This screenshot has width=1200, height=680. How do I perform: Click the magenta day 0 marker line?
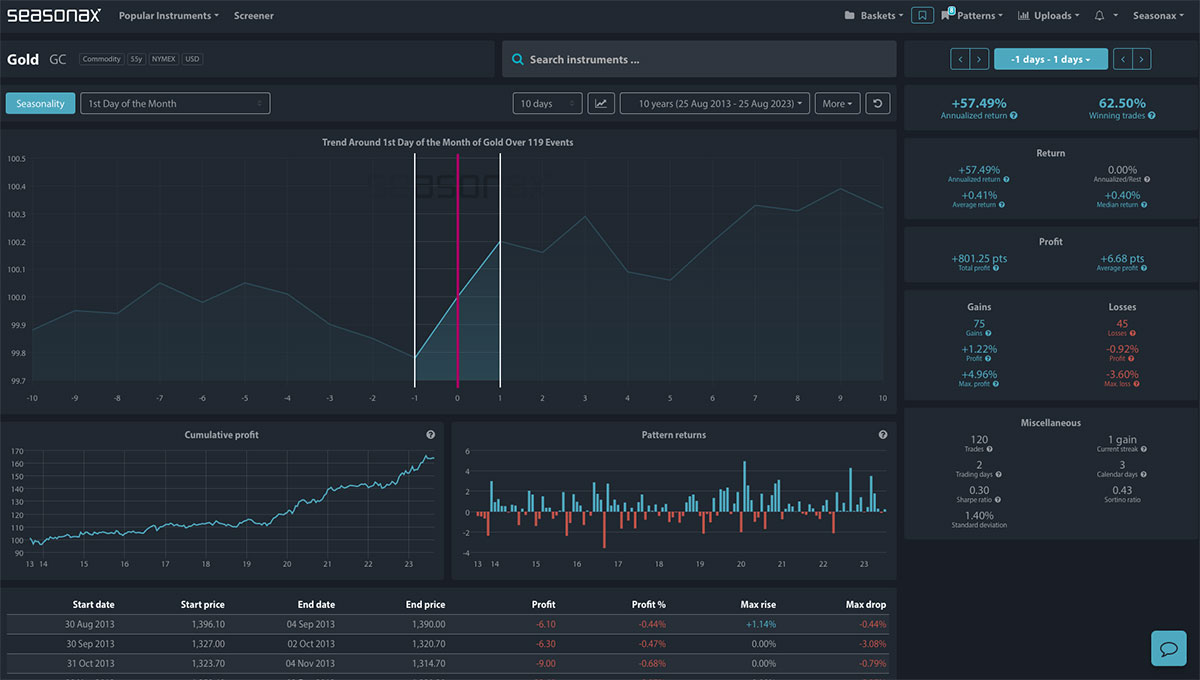(458, 270)
